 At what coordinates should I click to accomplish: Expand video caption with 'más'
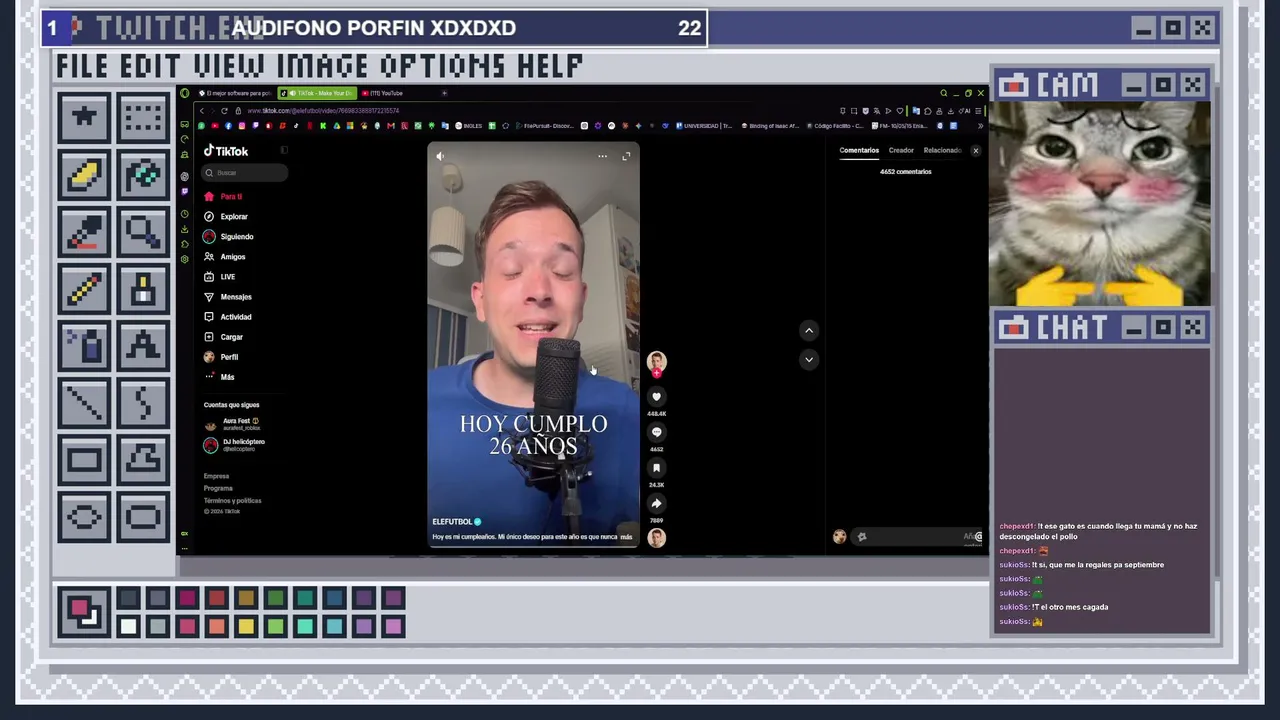point(626,537)
